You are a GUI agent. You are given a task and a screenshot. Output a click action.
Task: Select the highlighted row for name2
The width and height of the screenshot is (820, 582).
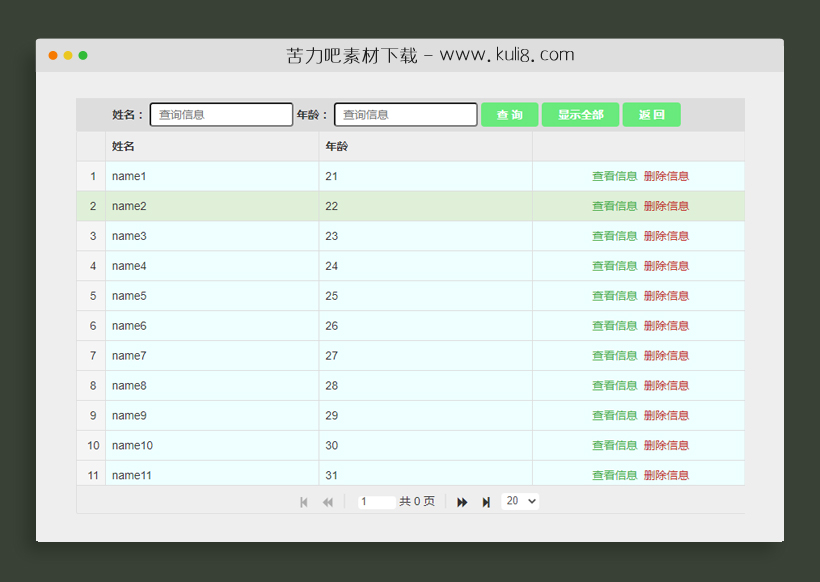point(300,206)
